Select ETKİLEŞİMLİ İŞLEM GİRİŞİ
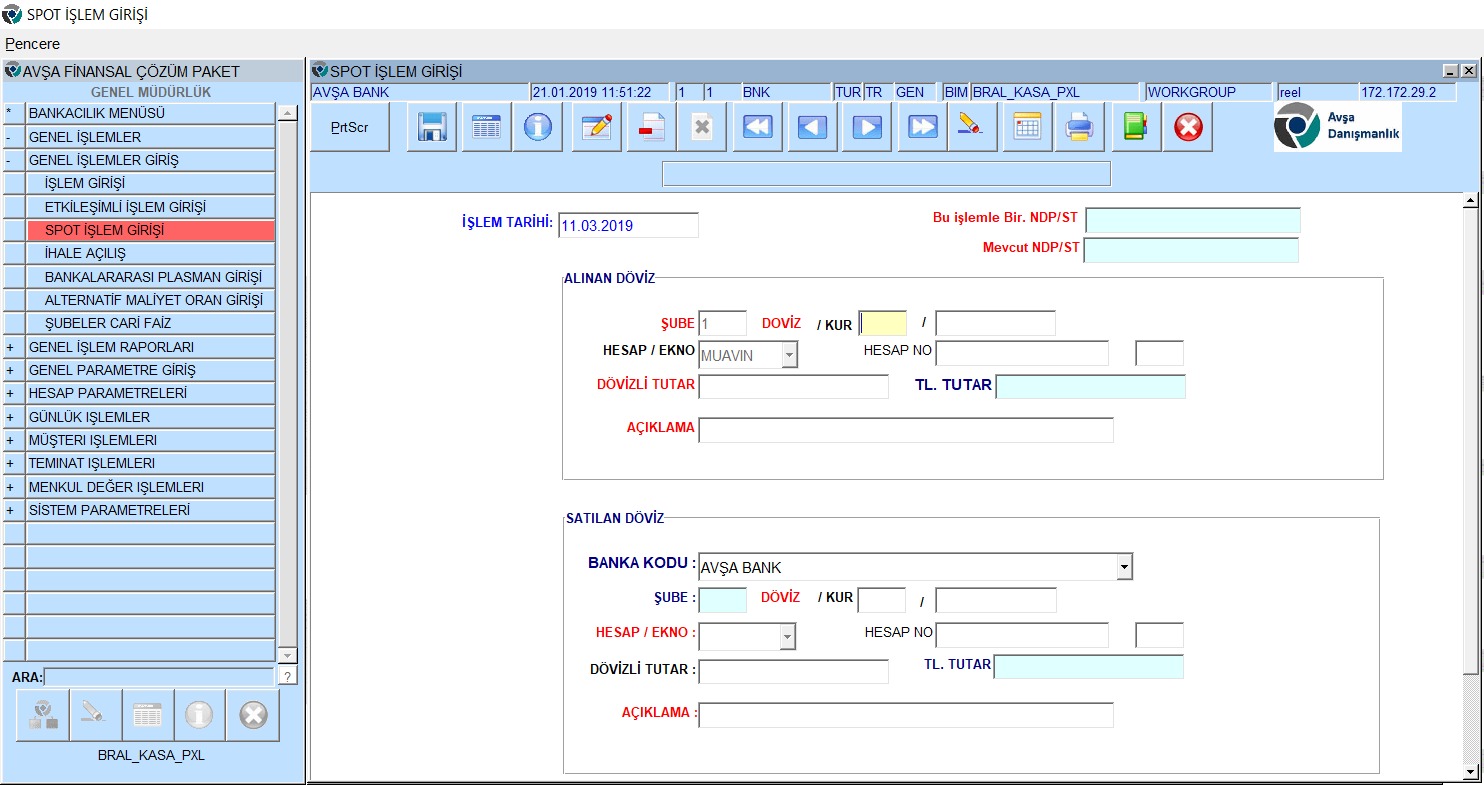This screenshot has height=785, width=1484. [150, 207]
